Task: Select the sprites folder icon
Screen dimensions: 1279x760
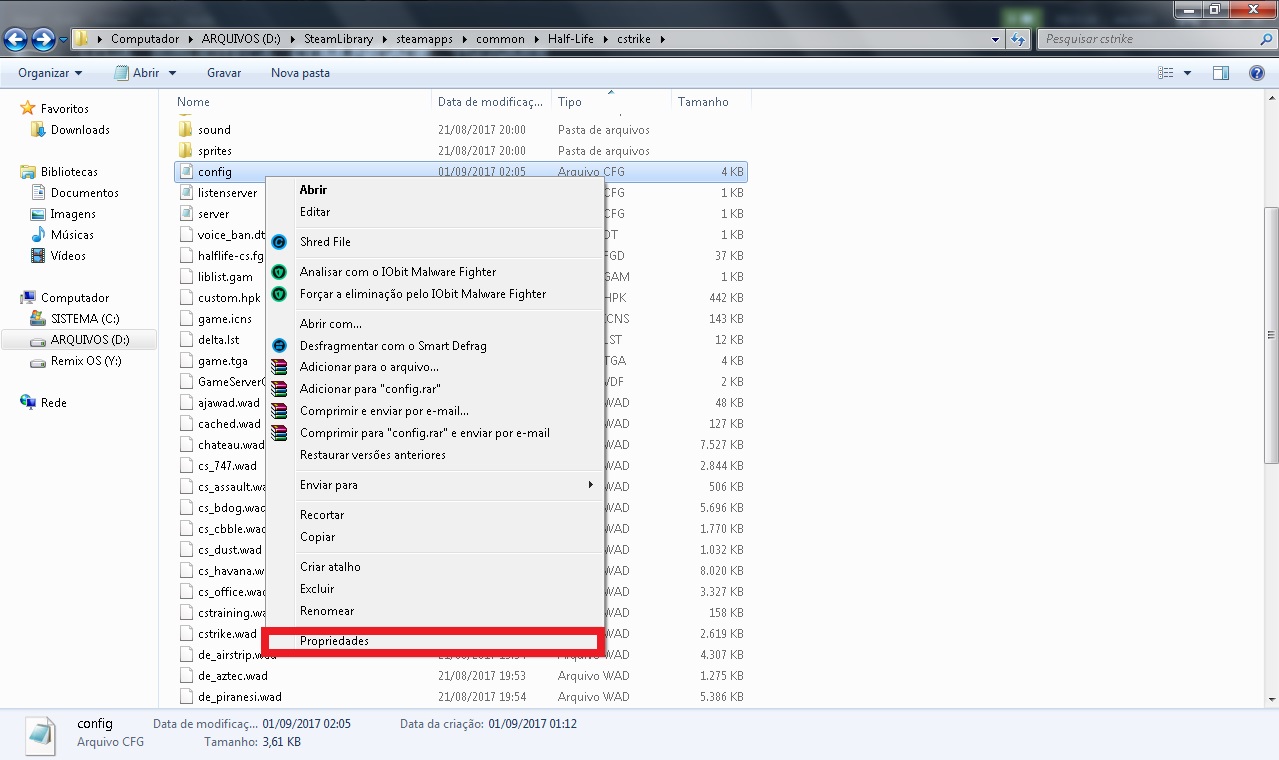Action: coord(185,151)
